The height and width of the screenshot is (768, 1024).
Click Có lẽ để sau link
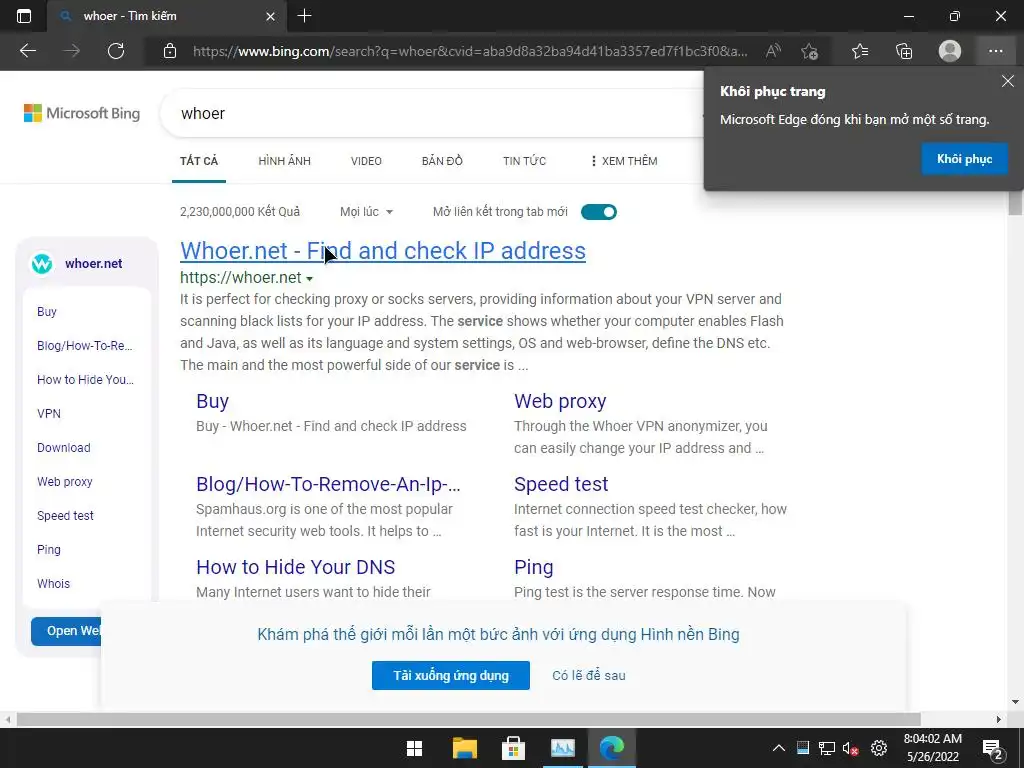coord(589,675)
